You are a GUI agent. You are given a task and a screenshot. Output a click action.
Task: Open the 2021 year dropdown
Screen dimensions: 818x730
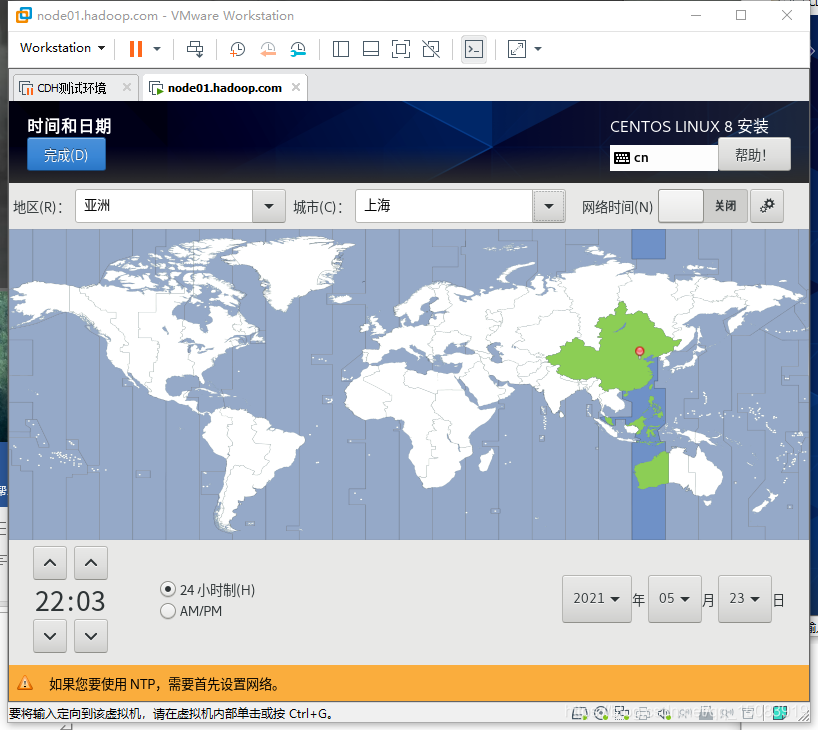[x=596, y=599]
